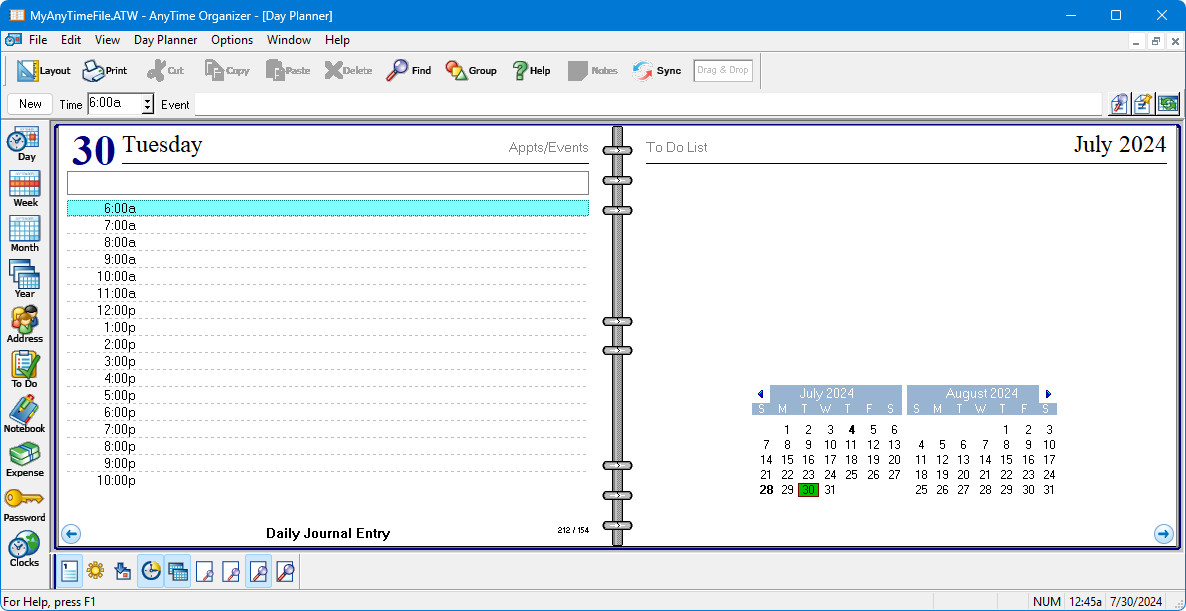Click inside the Event text field
The image size is (1186, 611).
tap(648, 104)
